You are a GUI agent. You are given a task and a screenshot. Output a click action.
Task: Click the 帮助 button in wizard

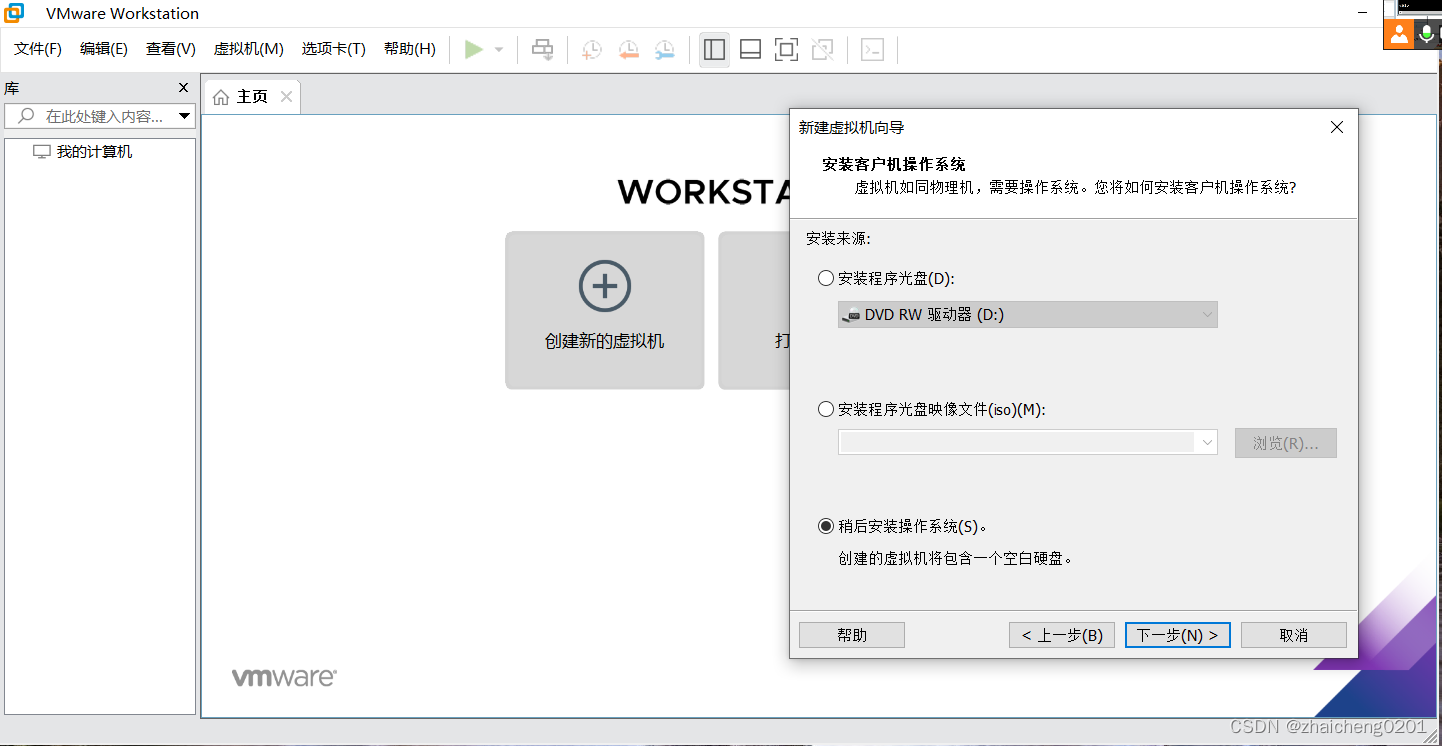click(852, 635)
